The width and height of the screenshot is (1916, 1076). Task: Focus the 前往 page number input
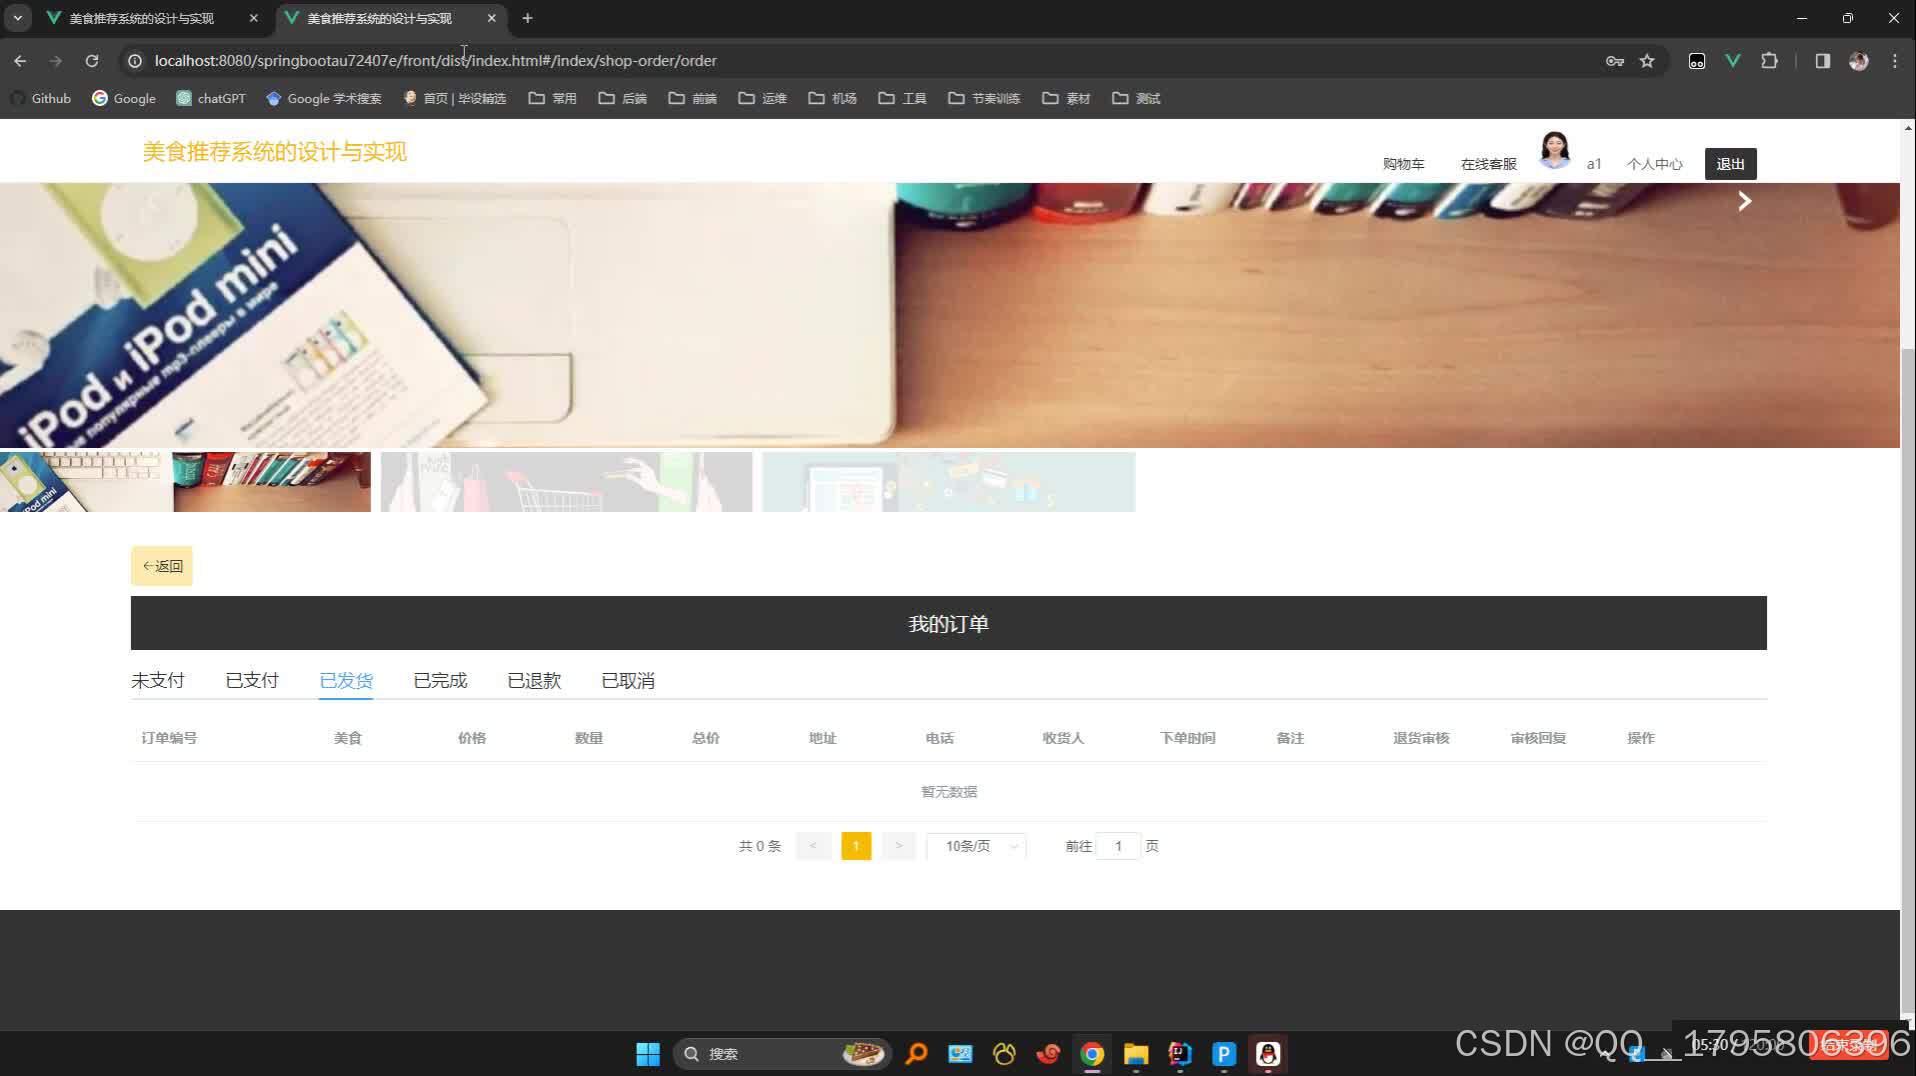coord(1118,846)
